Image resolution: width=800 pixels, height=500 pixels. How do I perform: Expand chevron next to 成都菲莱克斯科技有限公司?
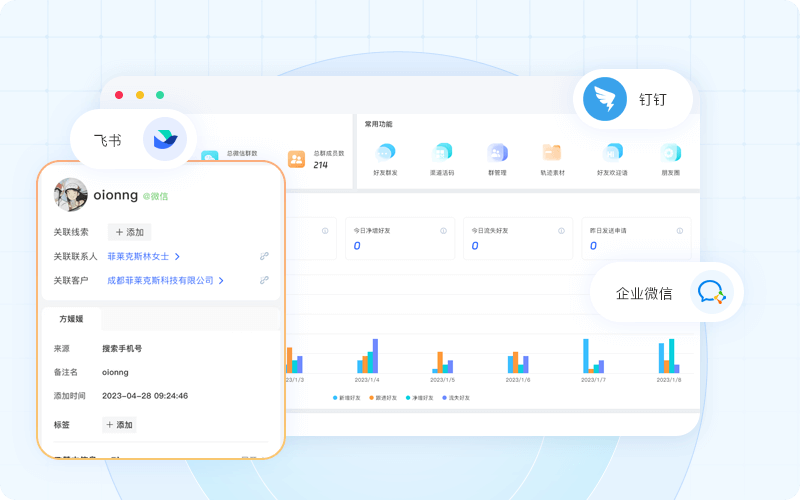pyautogui.click(x=221, y=281)
